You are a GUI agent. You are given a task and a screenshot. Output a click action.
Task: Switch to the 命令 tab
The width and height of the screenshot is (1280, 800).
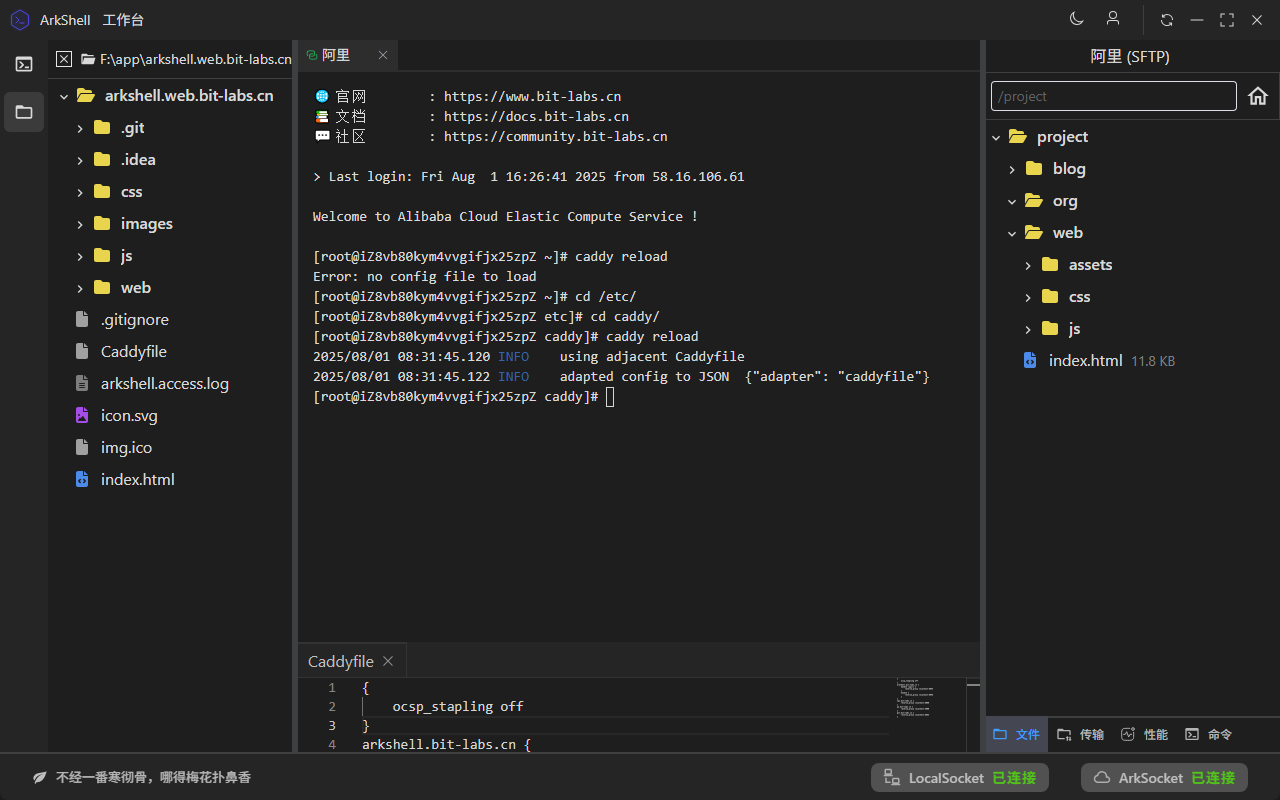(x=1209, y=734)
